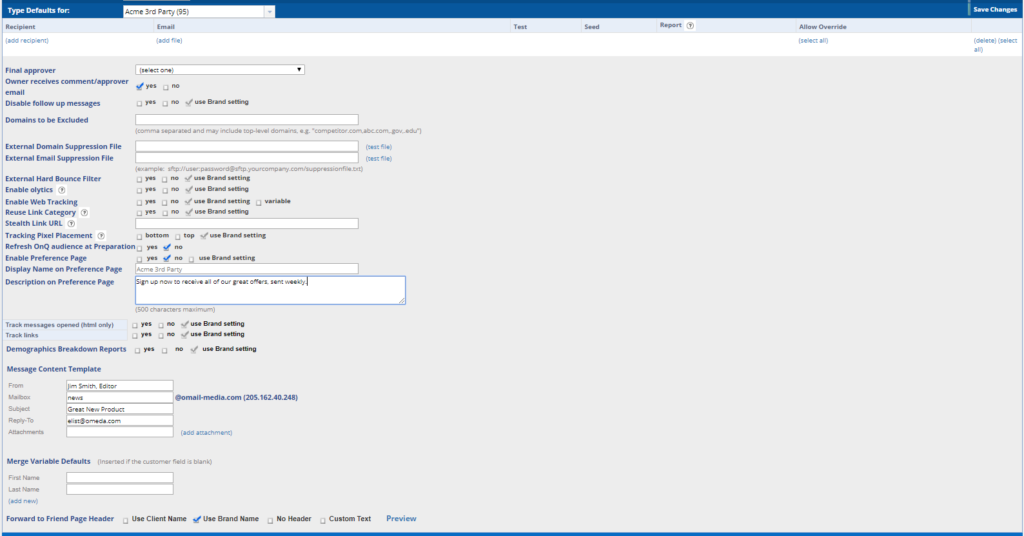Check variable for Enable Web Tracking
Image resolution: width=1024 pixels, height=536 pixels.
[259, 202]
